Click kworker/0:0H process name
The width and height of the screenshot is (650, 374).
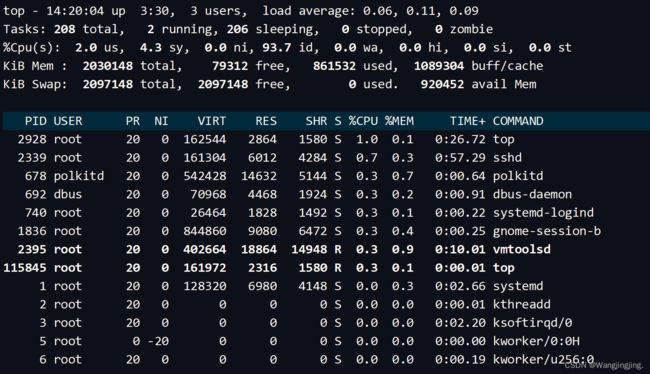tap(536, 341)
